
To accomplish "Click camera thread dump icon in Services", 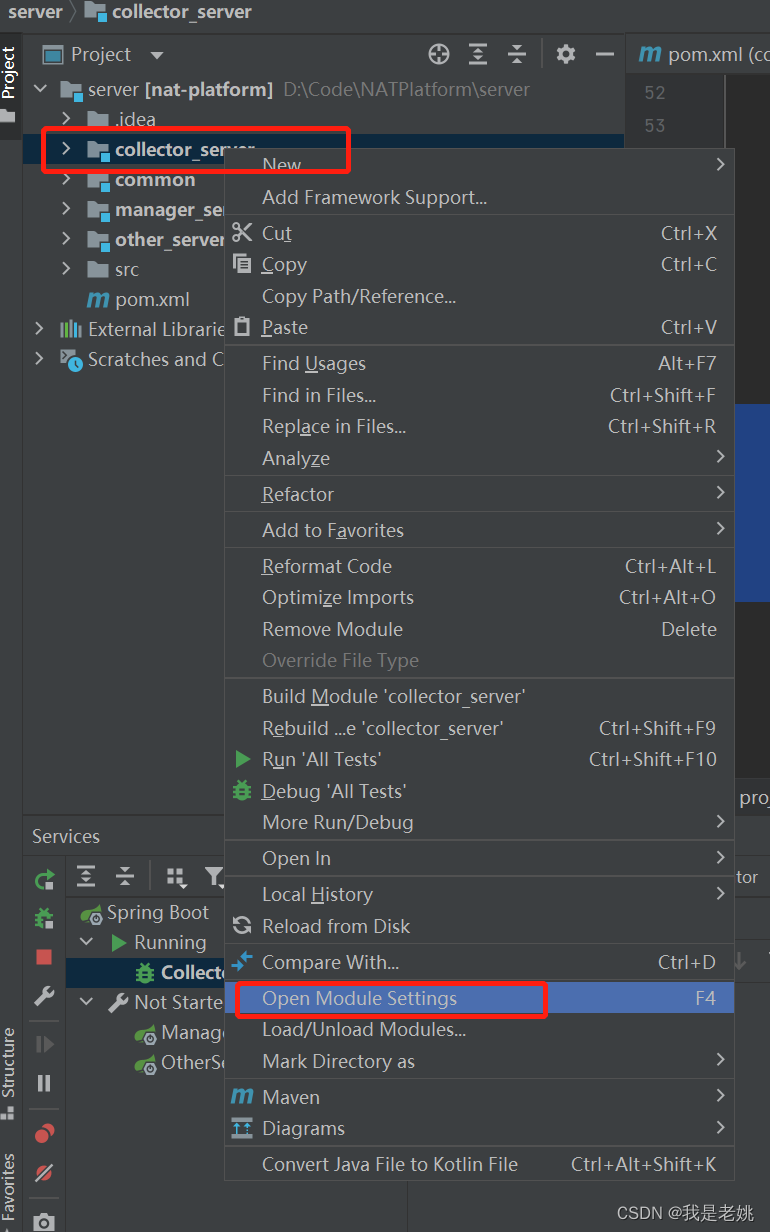I will pyautogui.click(x=44, y=1221).
